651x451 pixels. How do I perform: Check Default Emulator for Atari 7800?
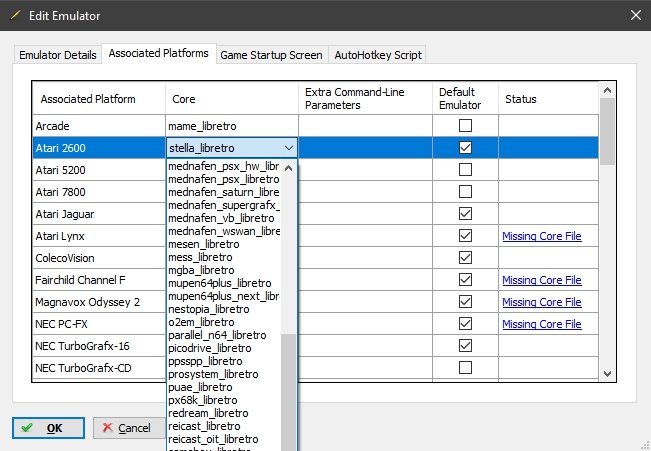pos(465,191)
